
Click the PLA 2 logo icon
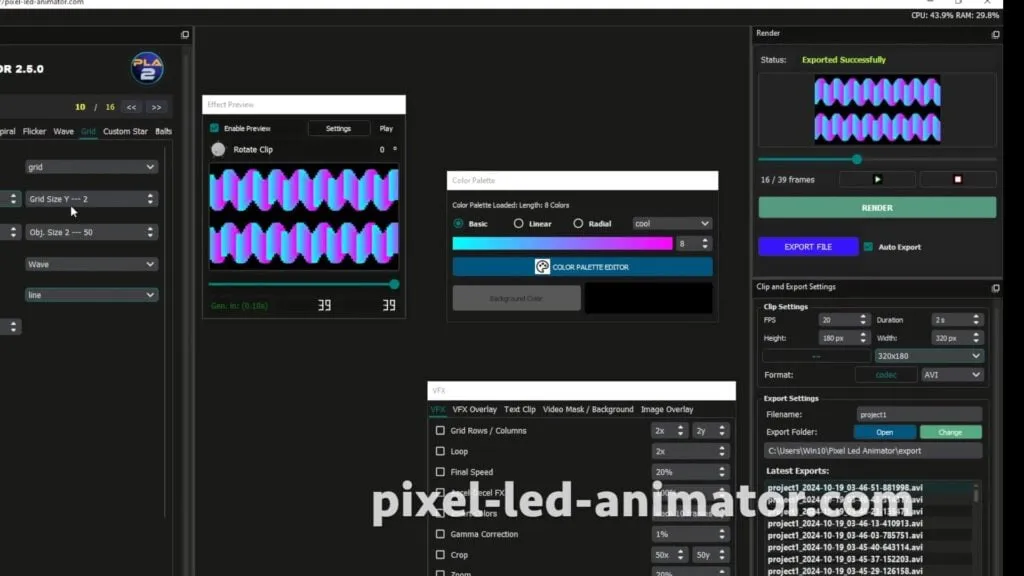coord(147,69)
